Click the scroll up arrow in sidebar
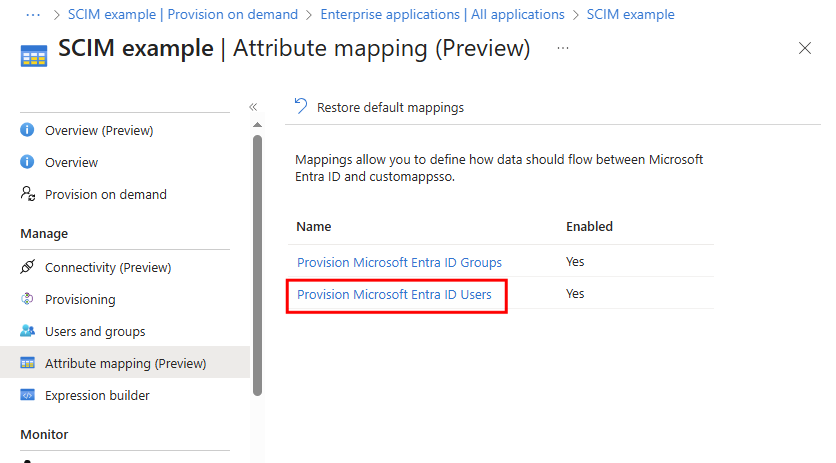Viewport: 836px width, 463px height. [x=258, y=125]
